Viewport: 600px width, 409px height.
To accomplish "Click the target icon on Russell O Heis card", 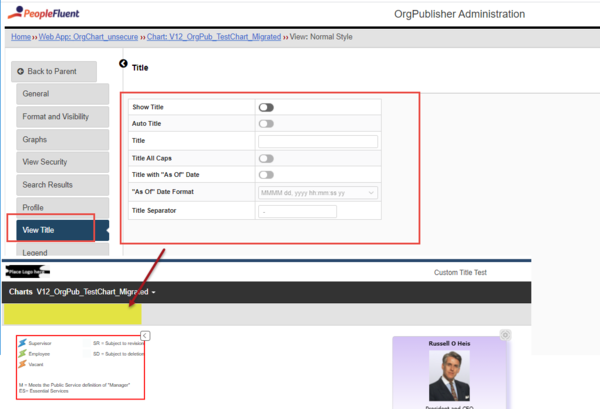I will pyautogui.click(x=505, y=335).
